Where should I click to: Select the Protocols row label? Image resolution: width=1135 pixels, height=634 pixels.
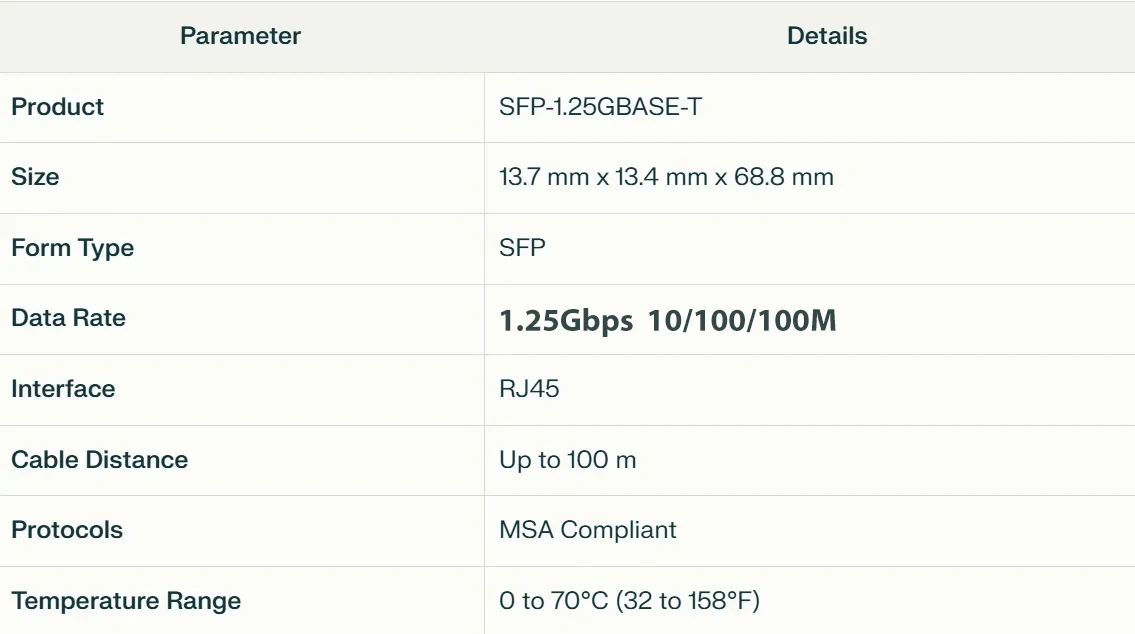click(67, 530)
